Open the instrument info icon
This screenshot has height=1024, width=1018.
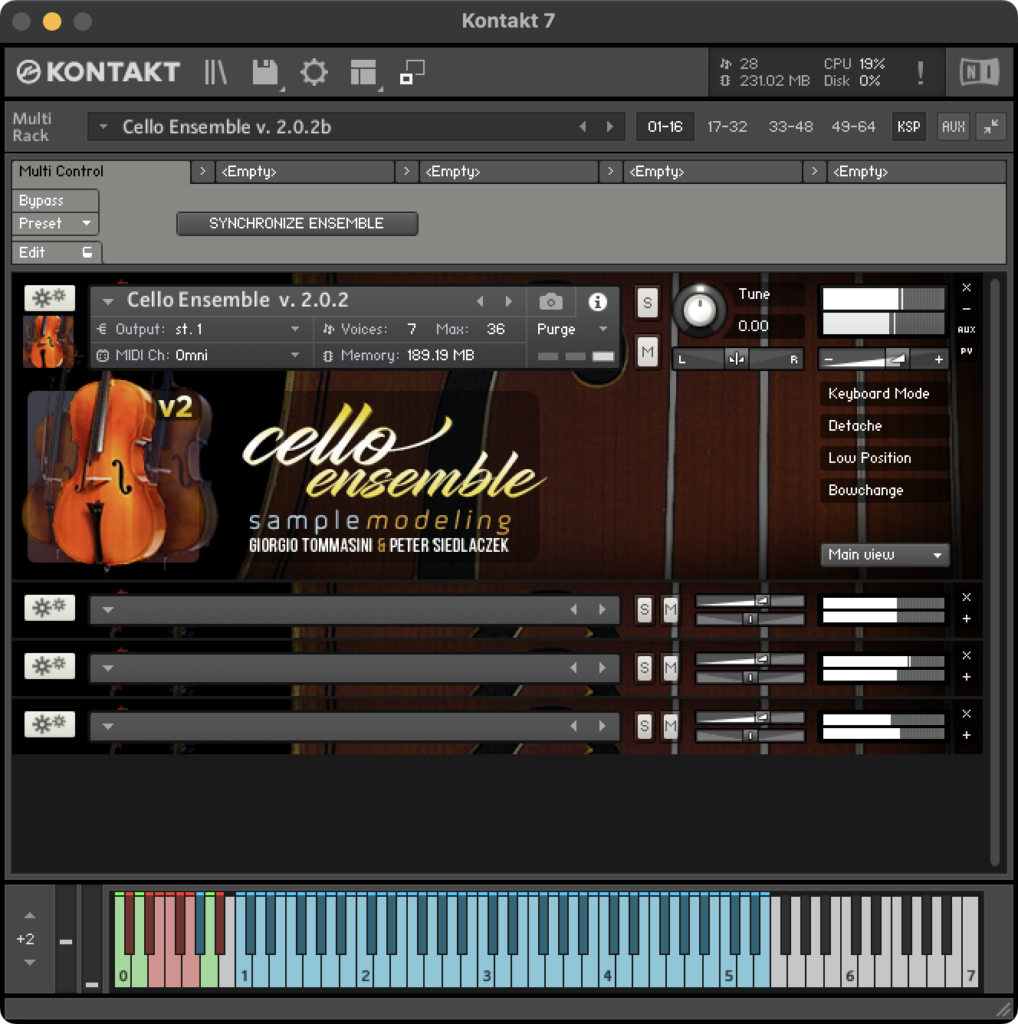pyautogui.click(x=597, y=302)
